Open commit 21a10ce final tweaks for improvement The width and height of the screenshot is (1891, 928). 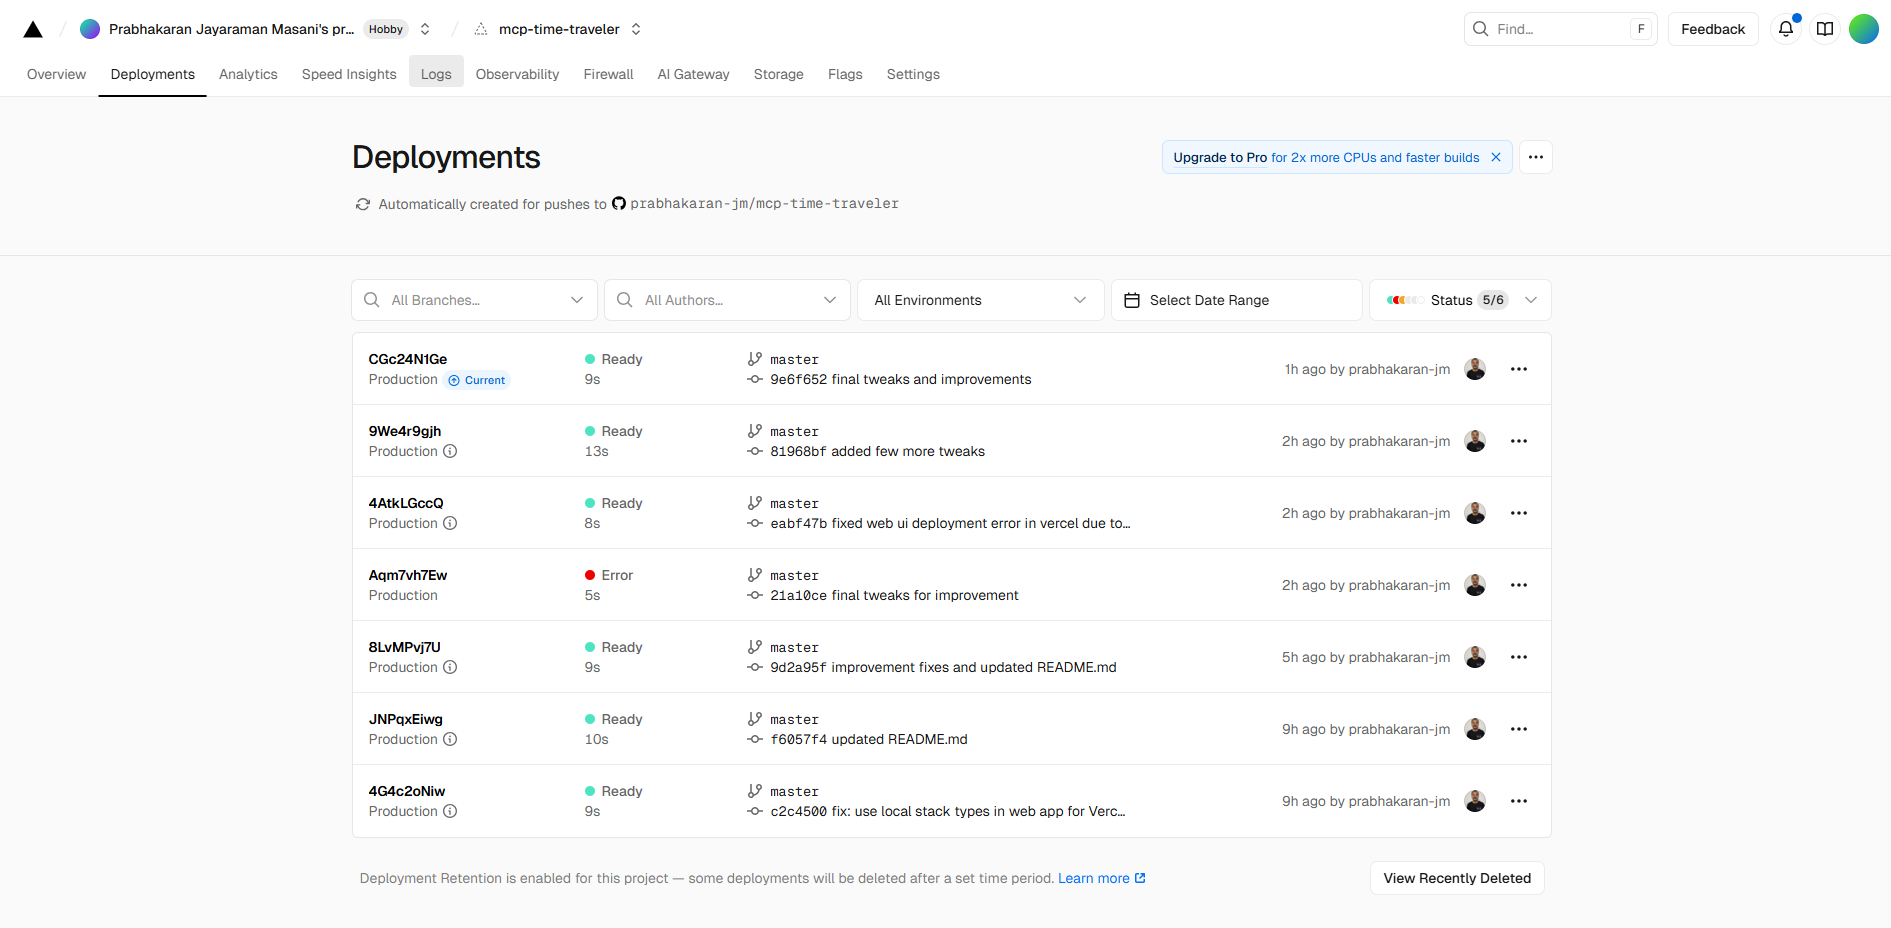click(x=894, y=595)
